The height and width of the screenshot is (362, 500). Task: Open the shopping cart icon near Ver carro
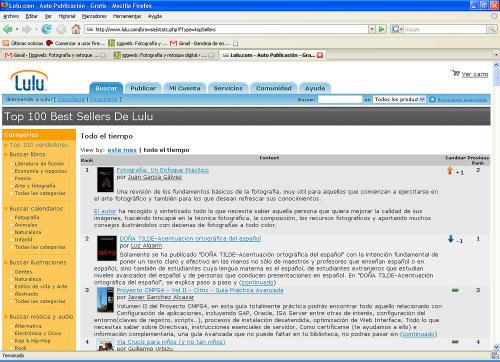455,73
